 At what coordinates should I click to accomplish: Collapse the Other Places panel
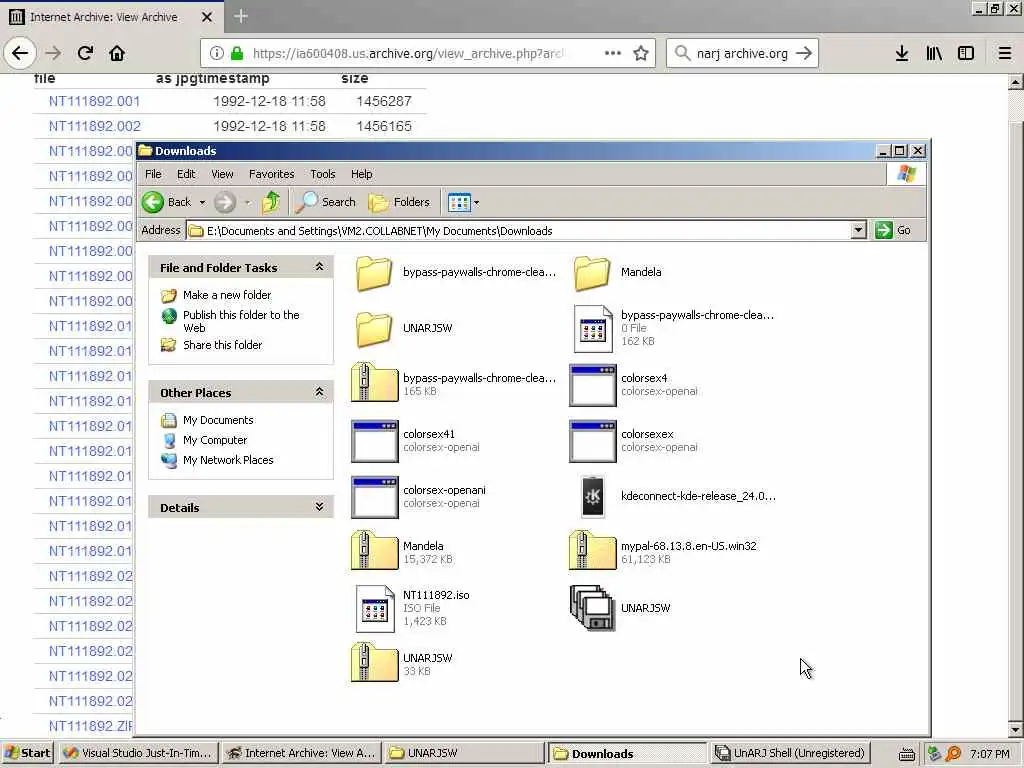click(x=319, y=392)
